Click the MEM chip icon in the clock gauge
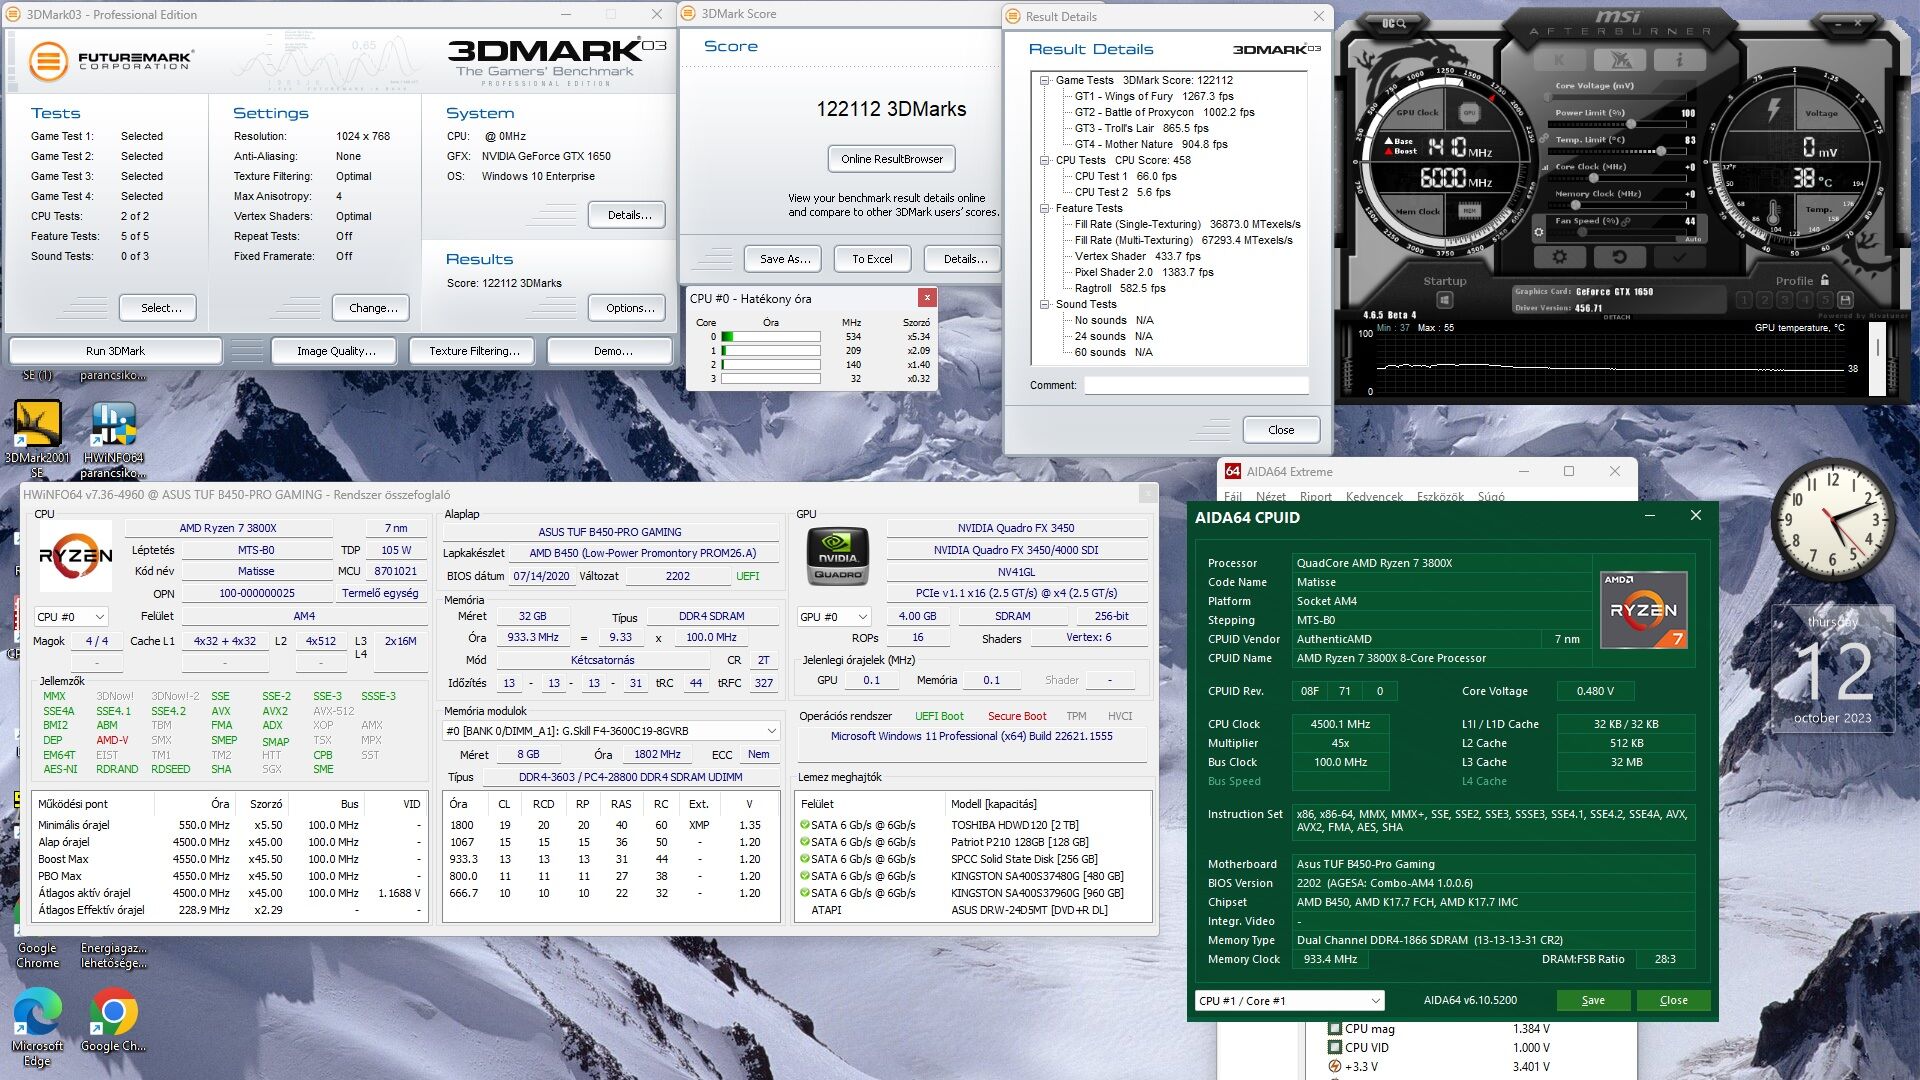 point(1469,211)
